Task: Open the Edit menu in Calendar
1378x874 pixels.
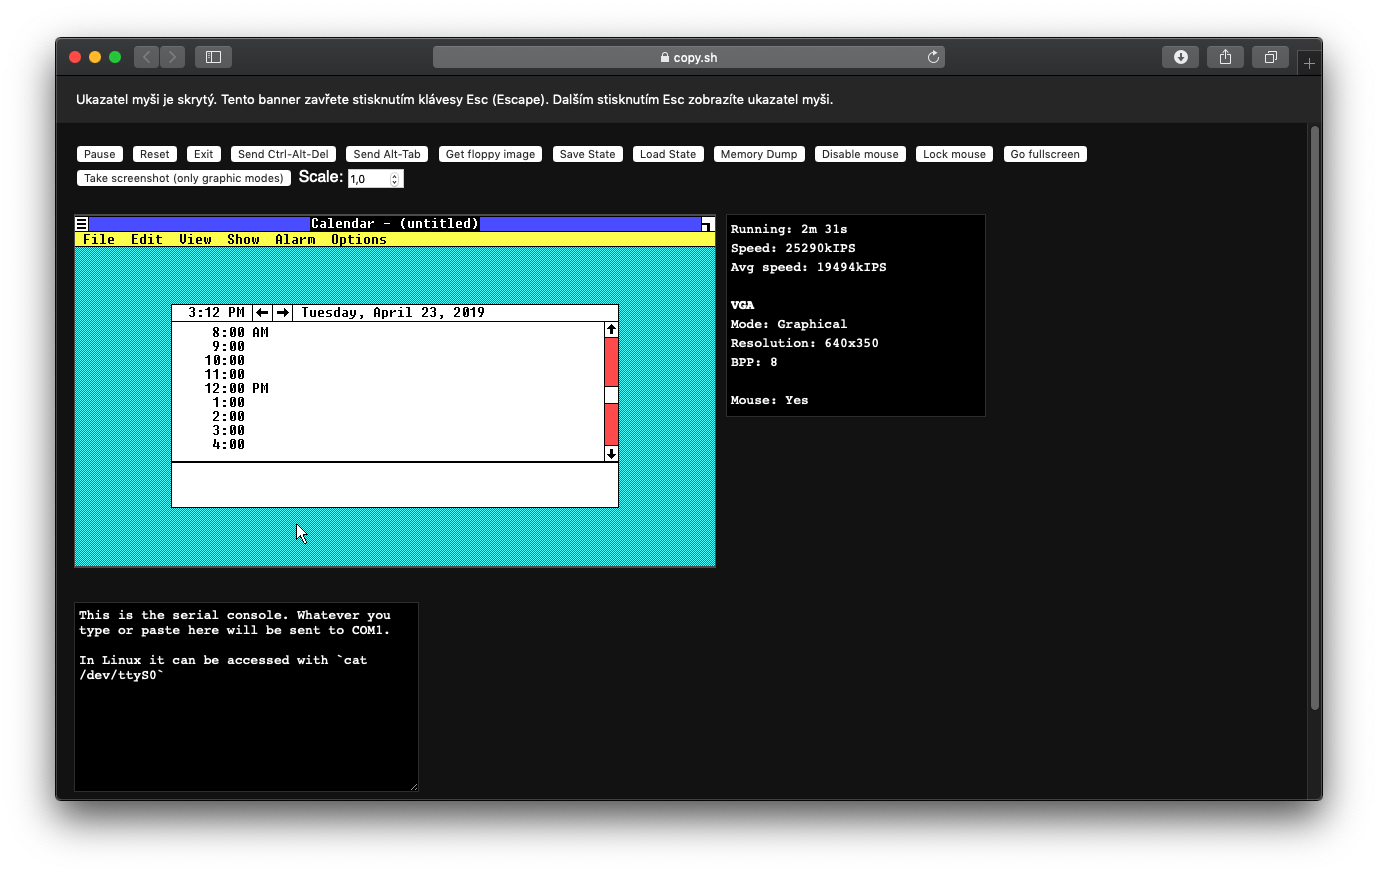Action: pos(147,239)
